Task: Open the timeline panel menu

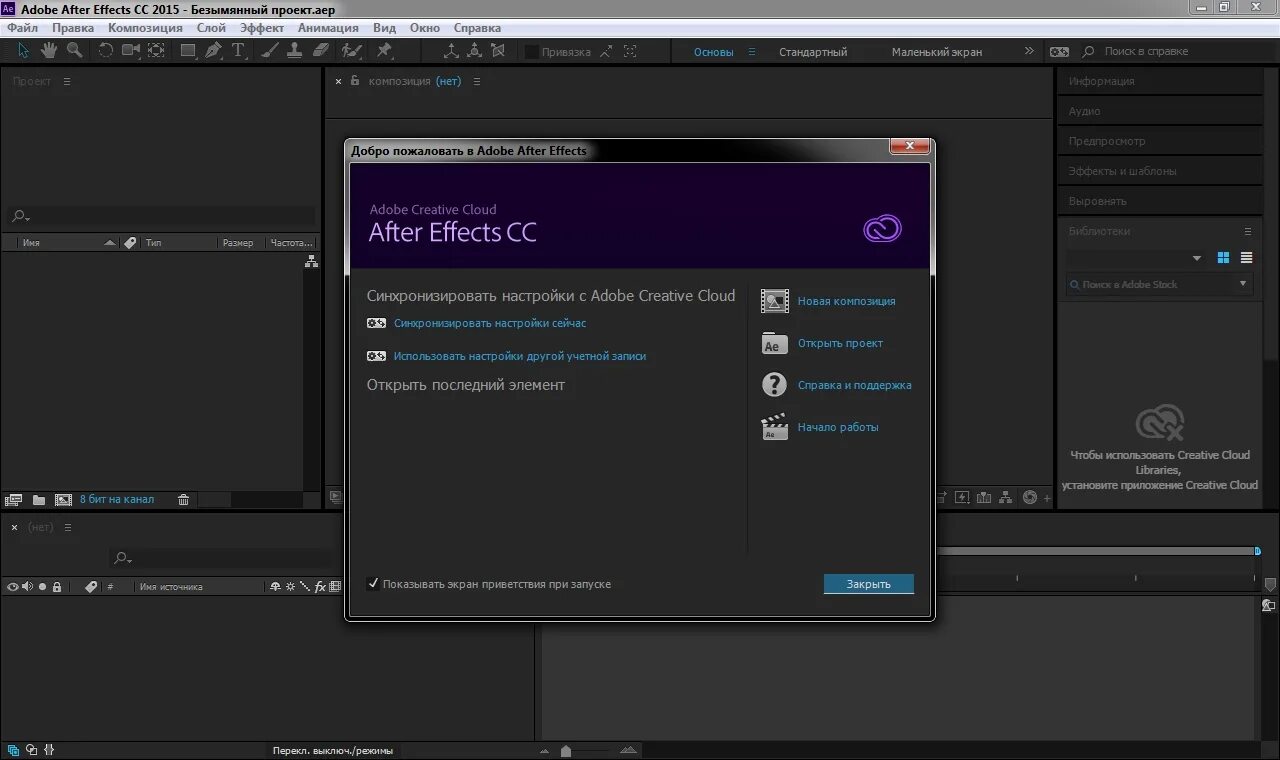Action: tap(69, 527)
